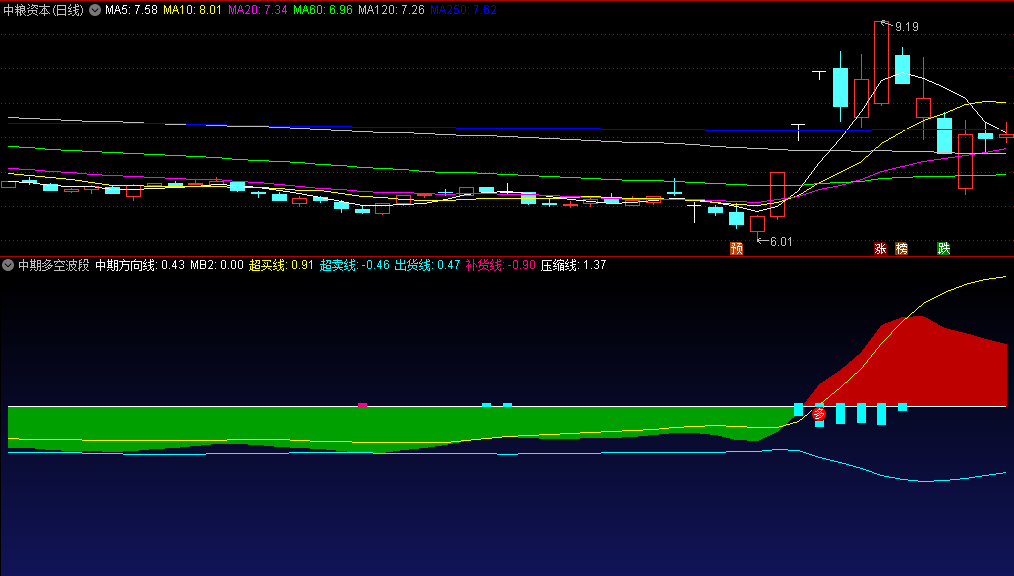Select the MA10: 8.01 label
Viewport: 1014px width, 576px height.
tap(192, 10)
